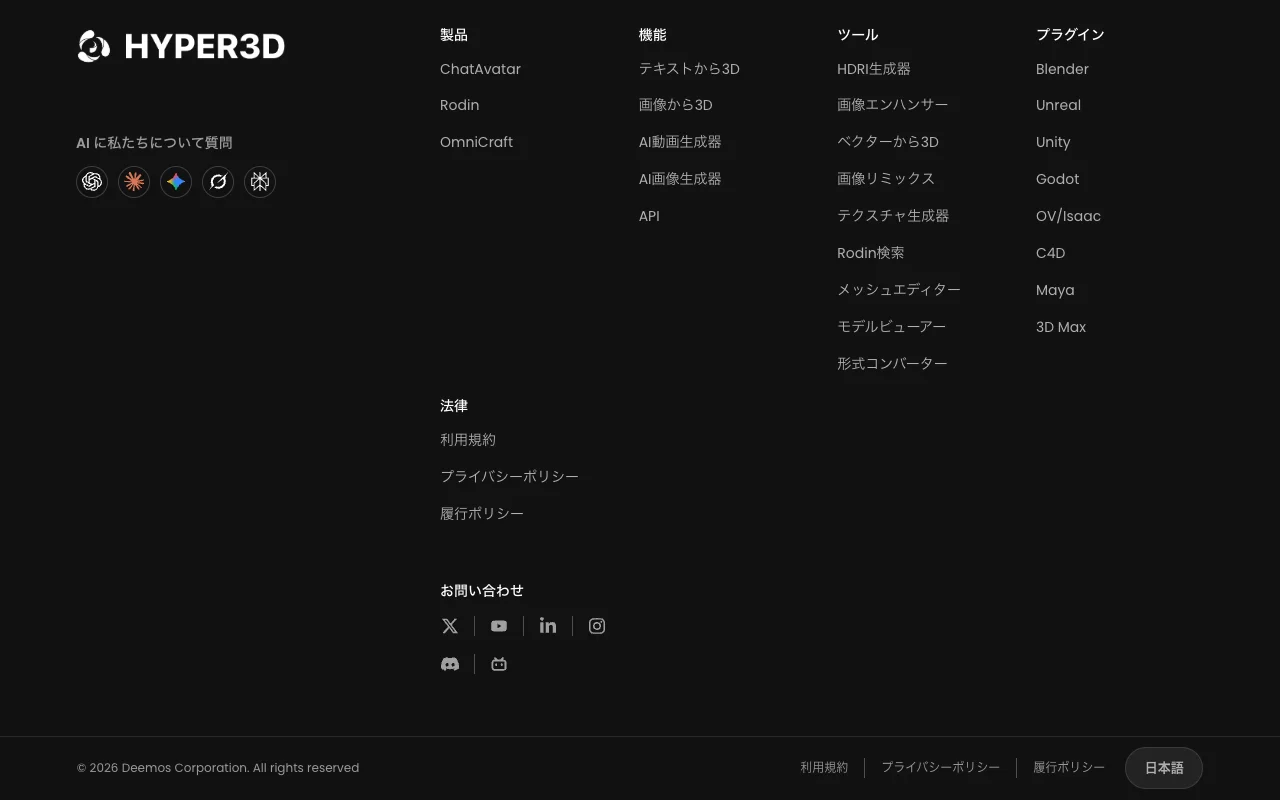Open the Grok icon in AI row
Viewport: 1280px width, 800px height.
(x=218, y=182)
